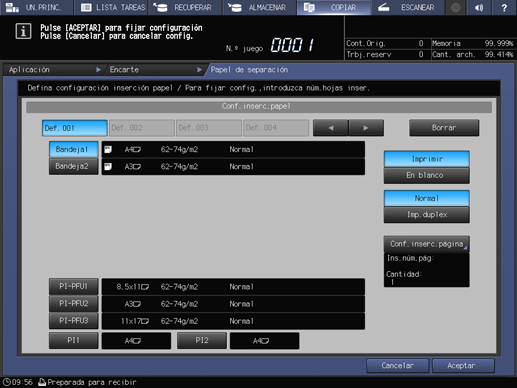Click the Conf. inserc. papel header
Image resolution: width=517 pixels, height=388 pixels.
click(x=259, y=107)
